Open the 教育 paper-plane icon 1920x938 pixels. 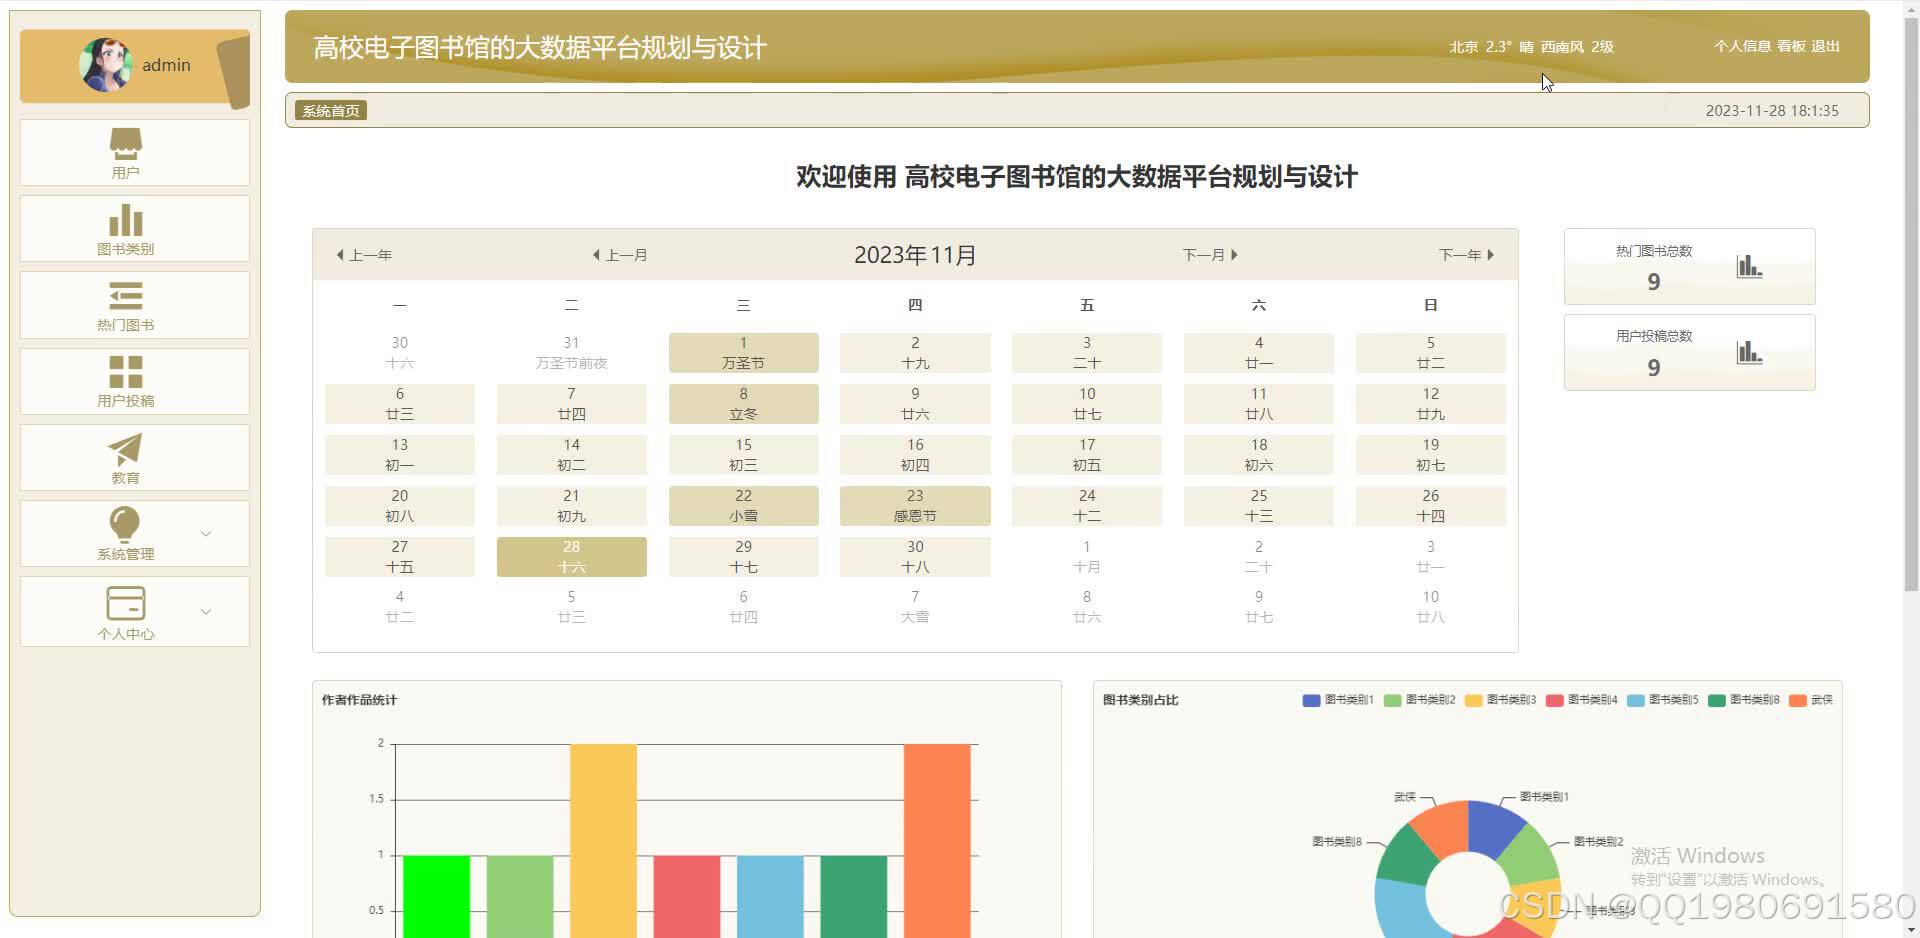[126, 449]
